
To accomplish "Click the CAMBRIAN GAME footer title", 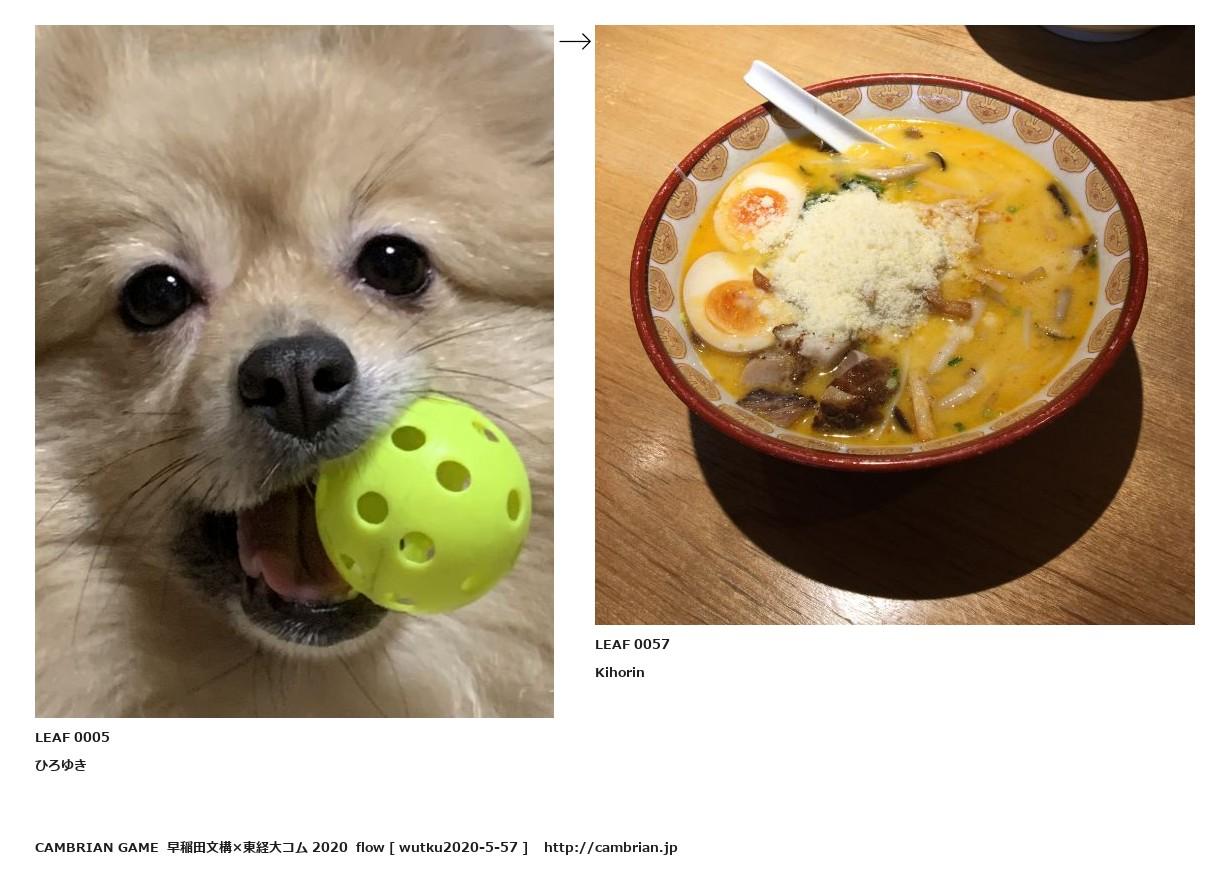I will tap(97, 847).
